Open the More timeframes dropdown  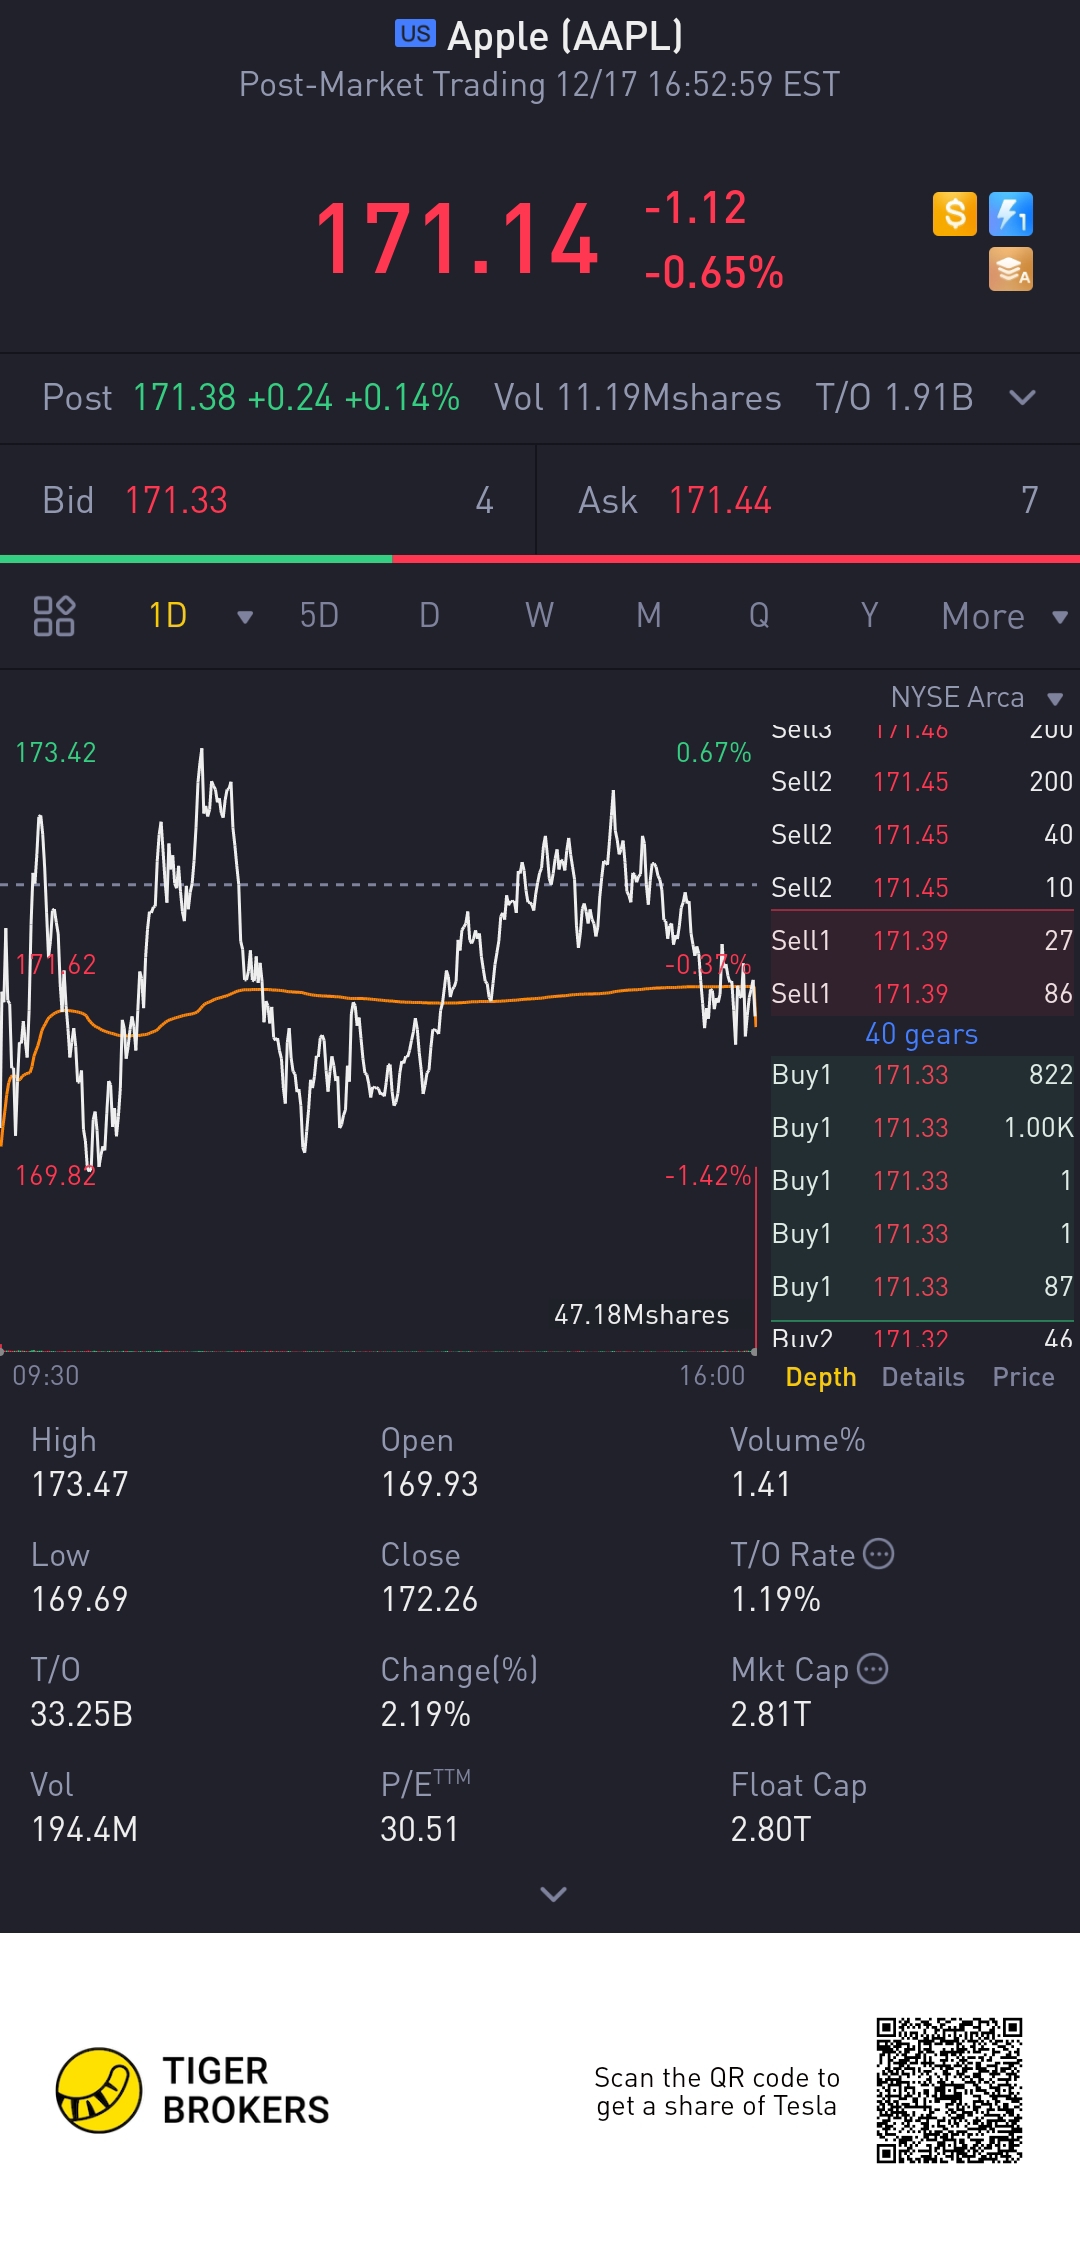1004,616
